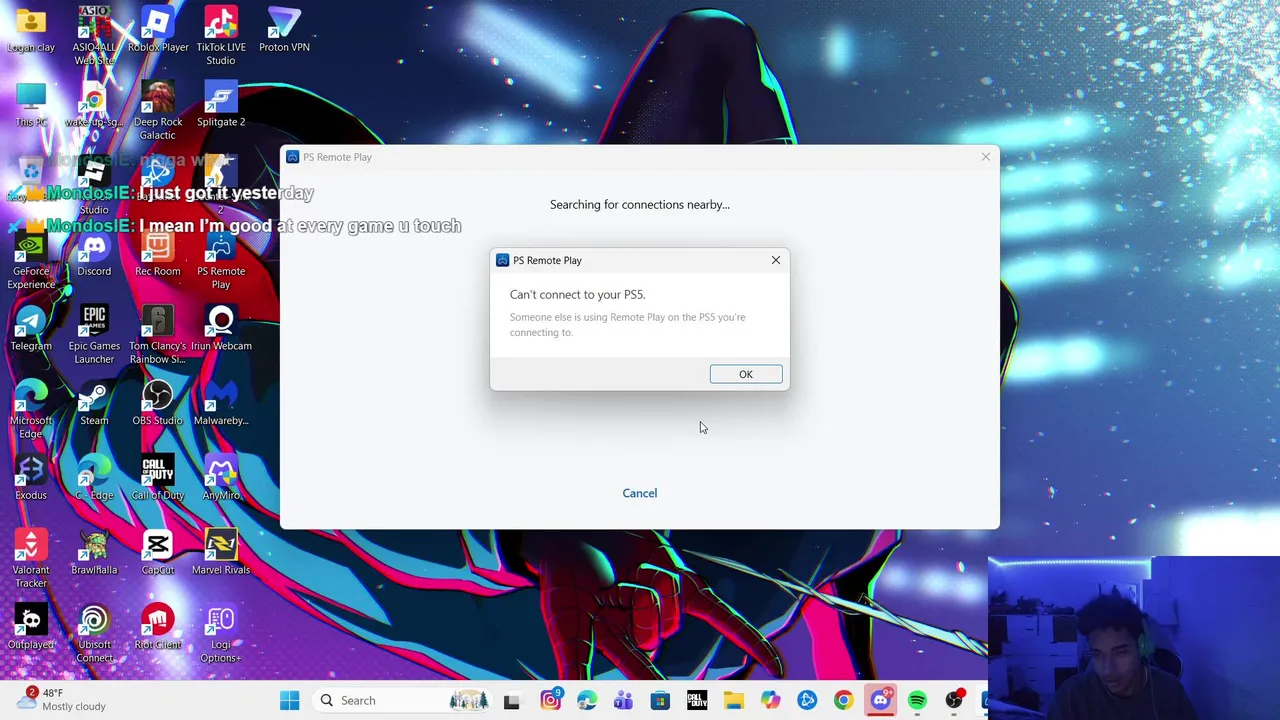Select the Malwarebytes desktop icon

pyautogui.click(x=221, y=404)
